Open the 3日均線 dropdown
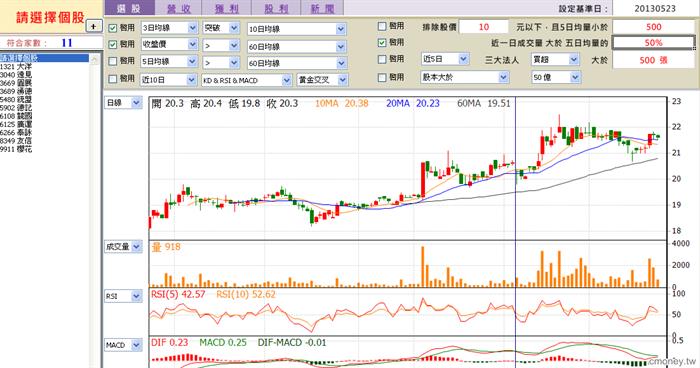Screen dimensions: 700x368 [x=169, y=28]
